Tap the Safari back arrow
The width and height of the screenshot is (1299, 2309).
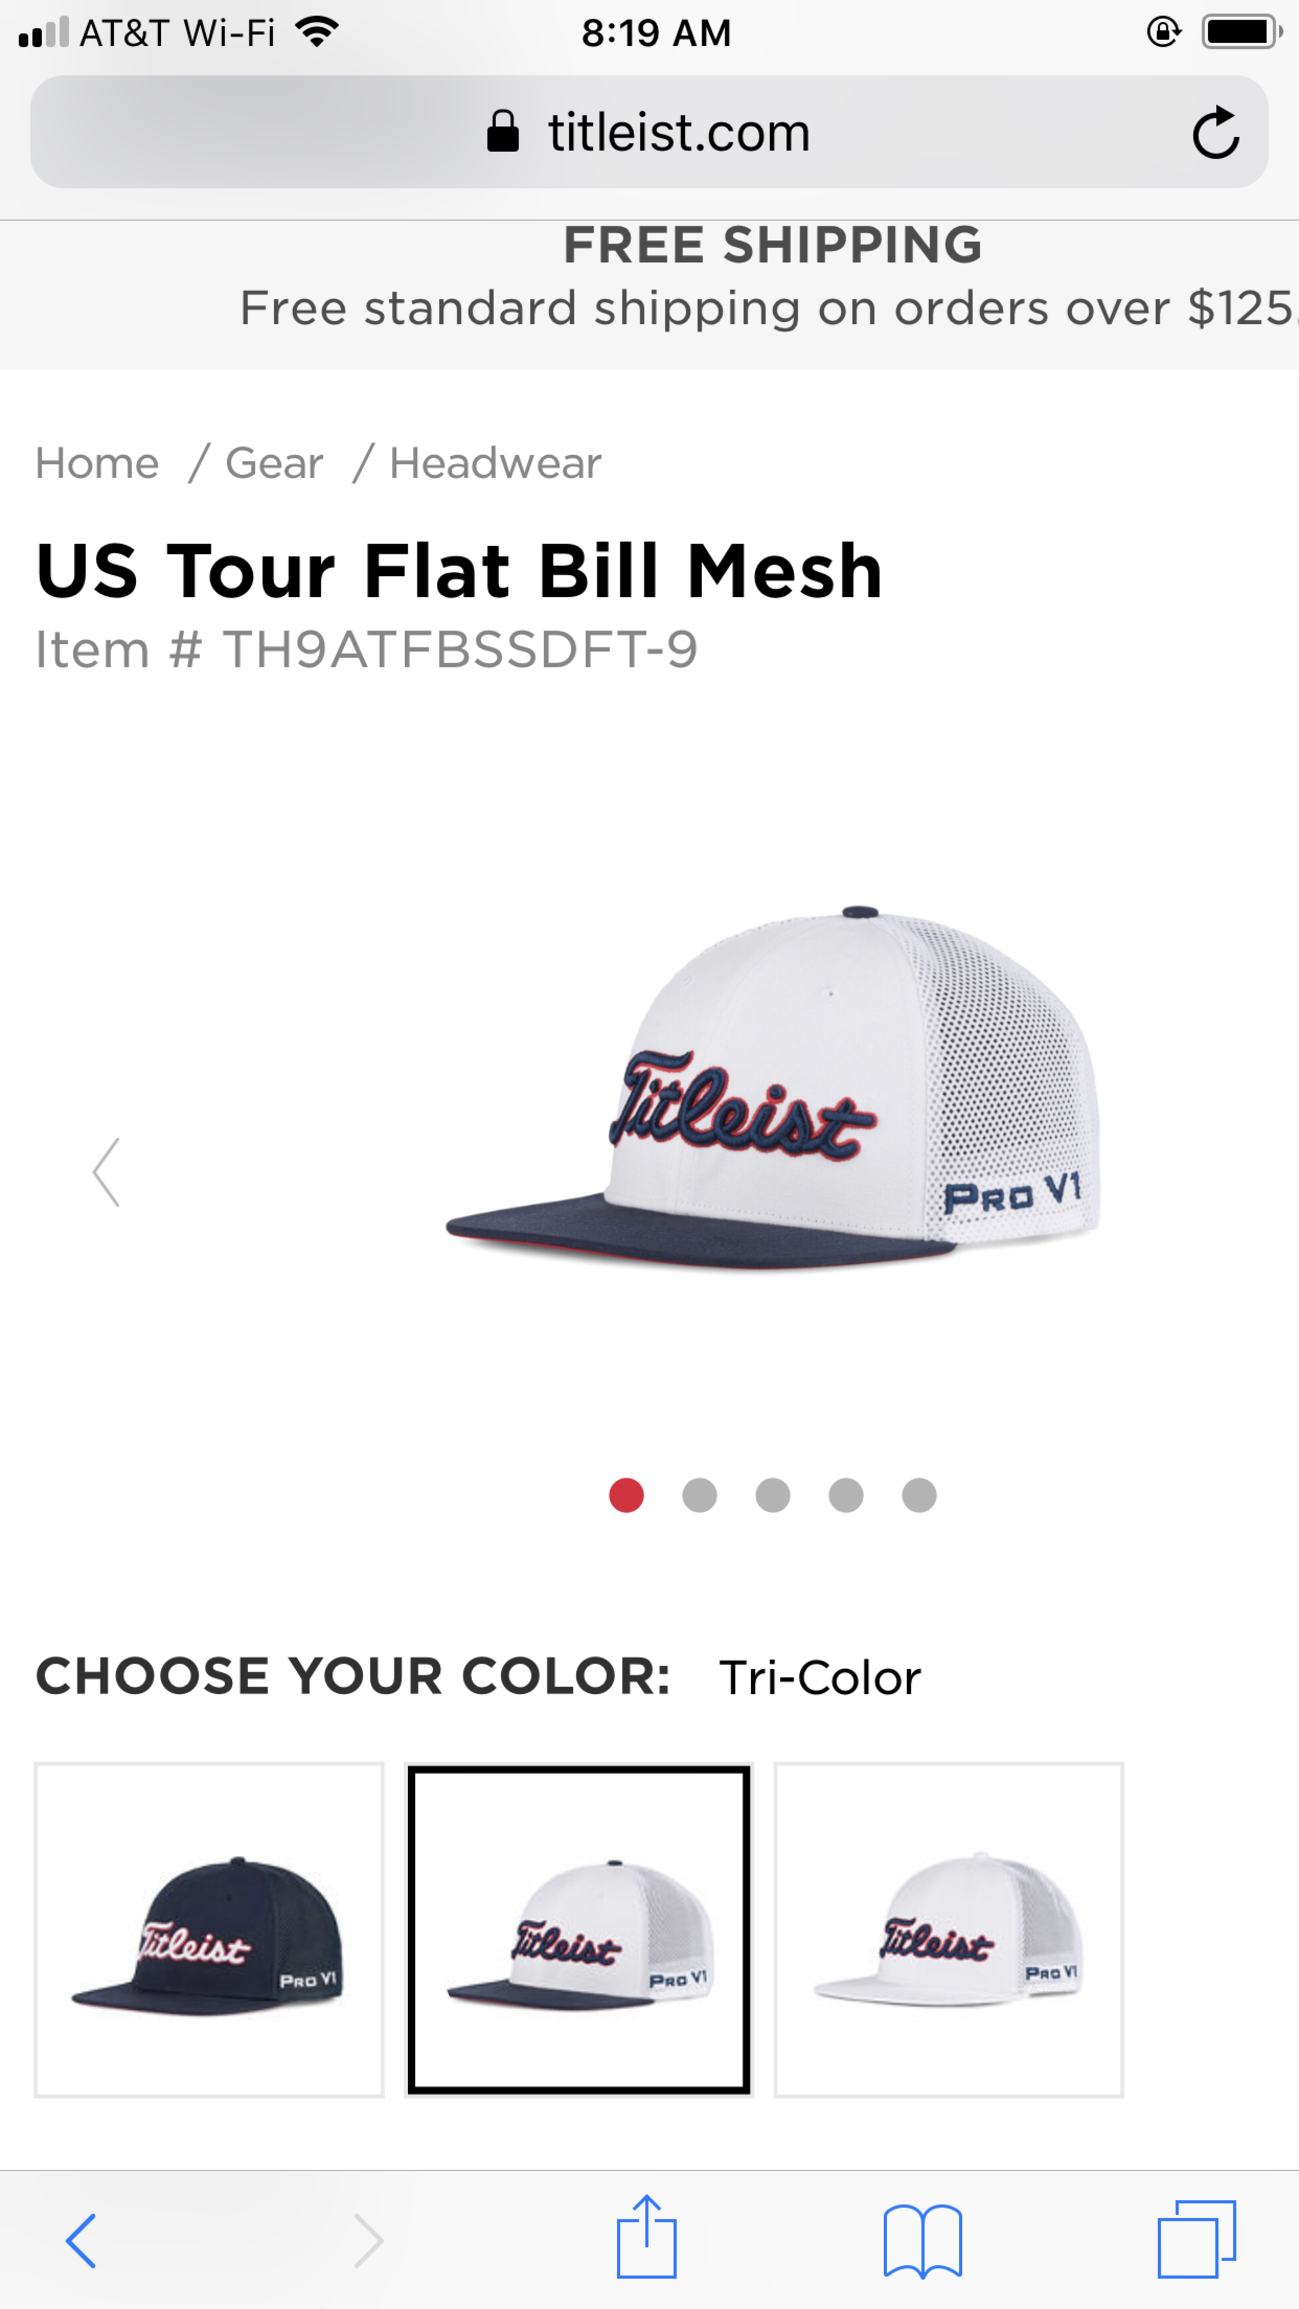(81, 2241)
